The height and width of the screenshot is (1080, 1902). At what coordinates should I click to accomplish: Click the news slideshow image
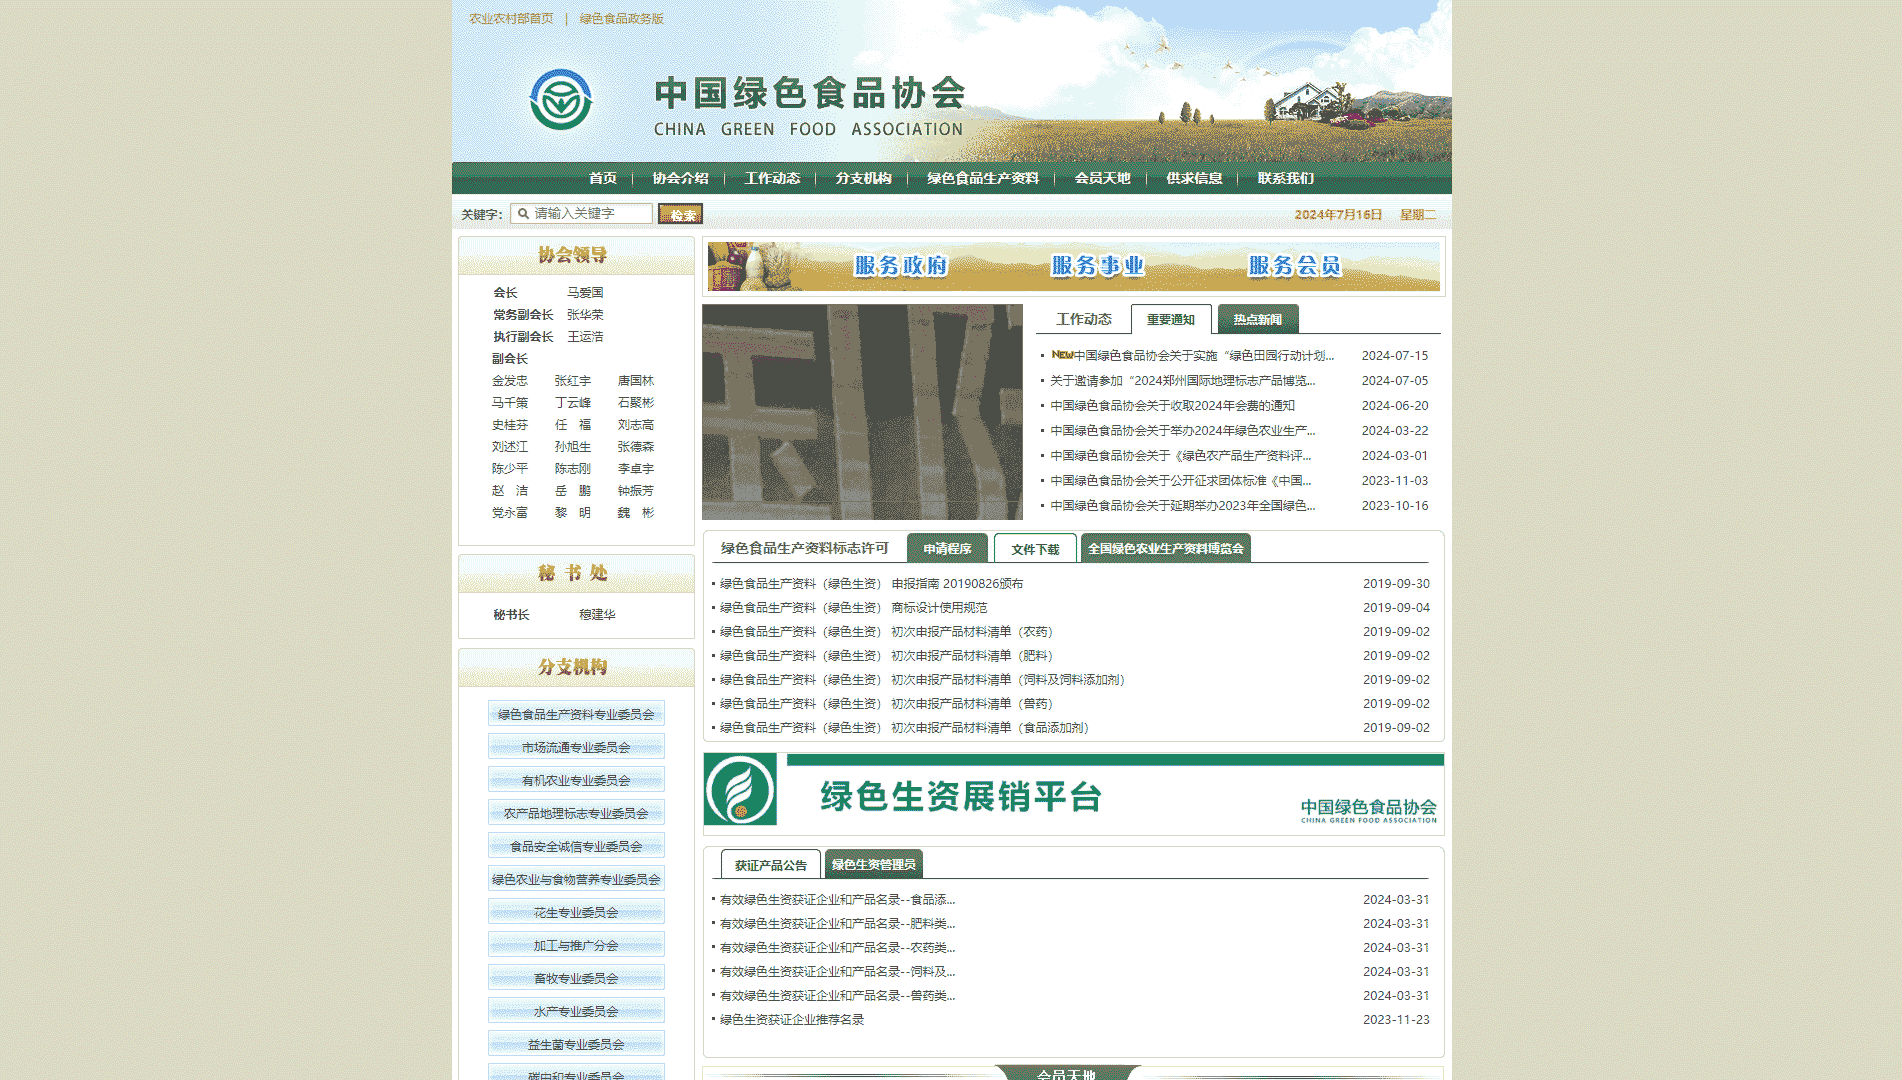tap(862, 412)
